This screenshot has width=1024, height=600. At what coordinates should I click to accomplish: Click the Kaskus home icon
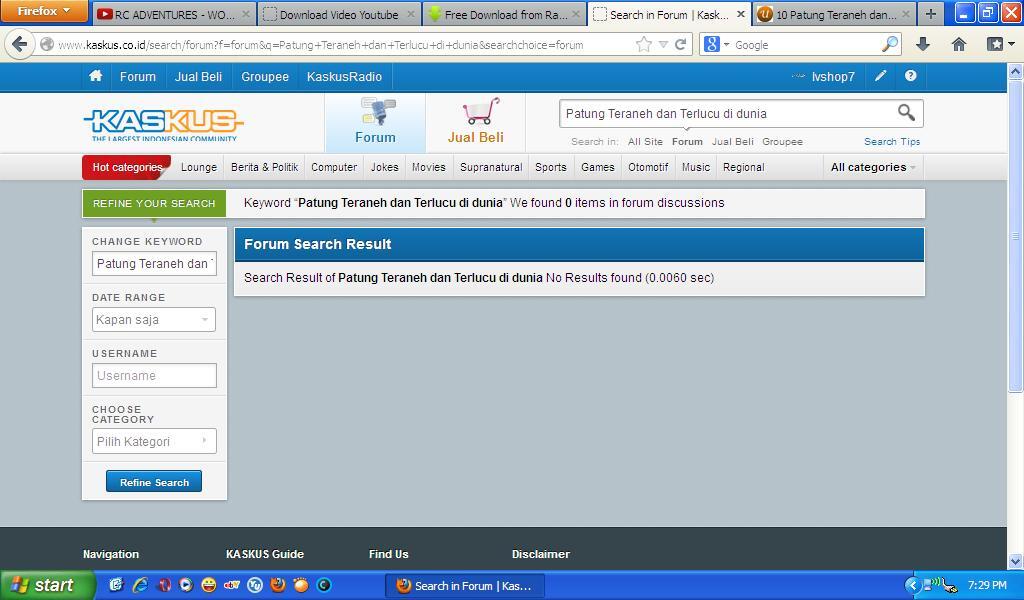(95, 76)
